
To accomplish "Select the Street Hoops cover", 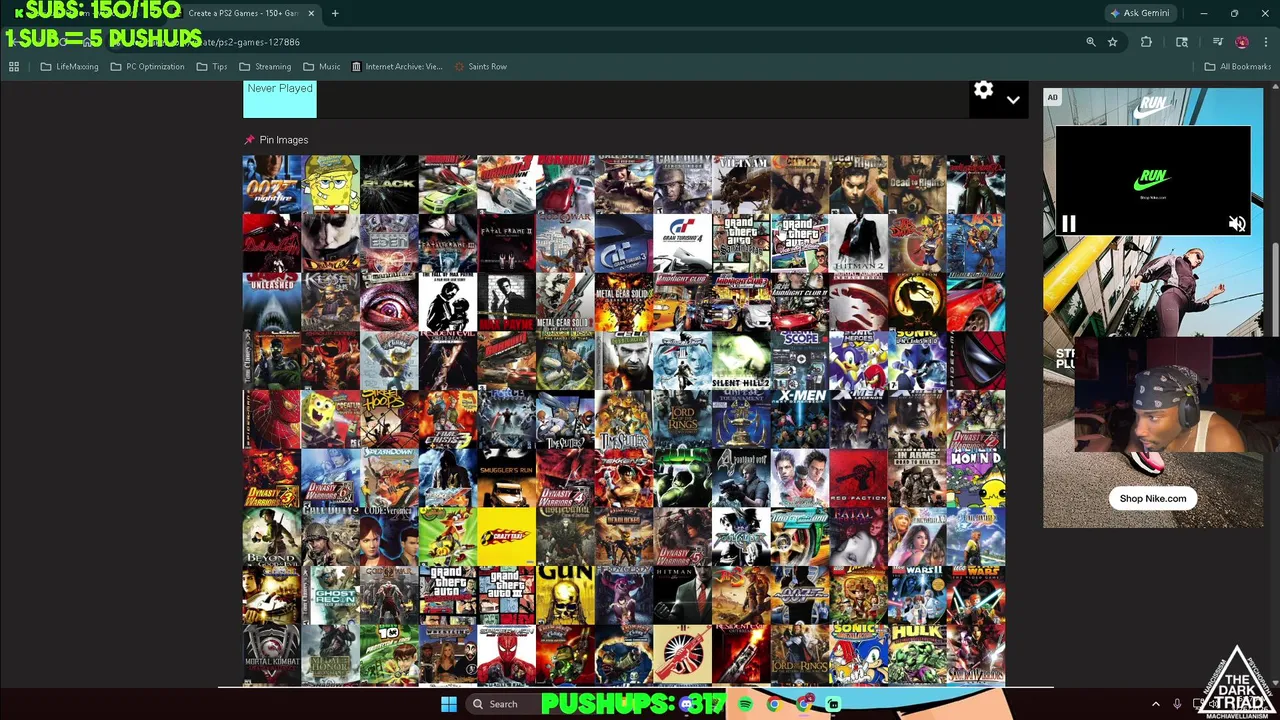I will pyautogui.click(x=389, y=420).
